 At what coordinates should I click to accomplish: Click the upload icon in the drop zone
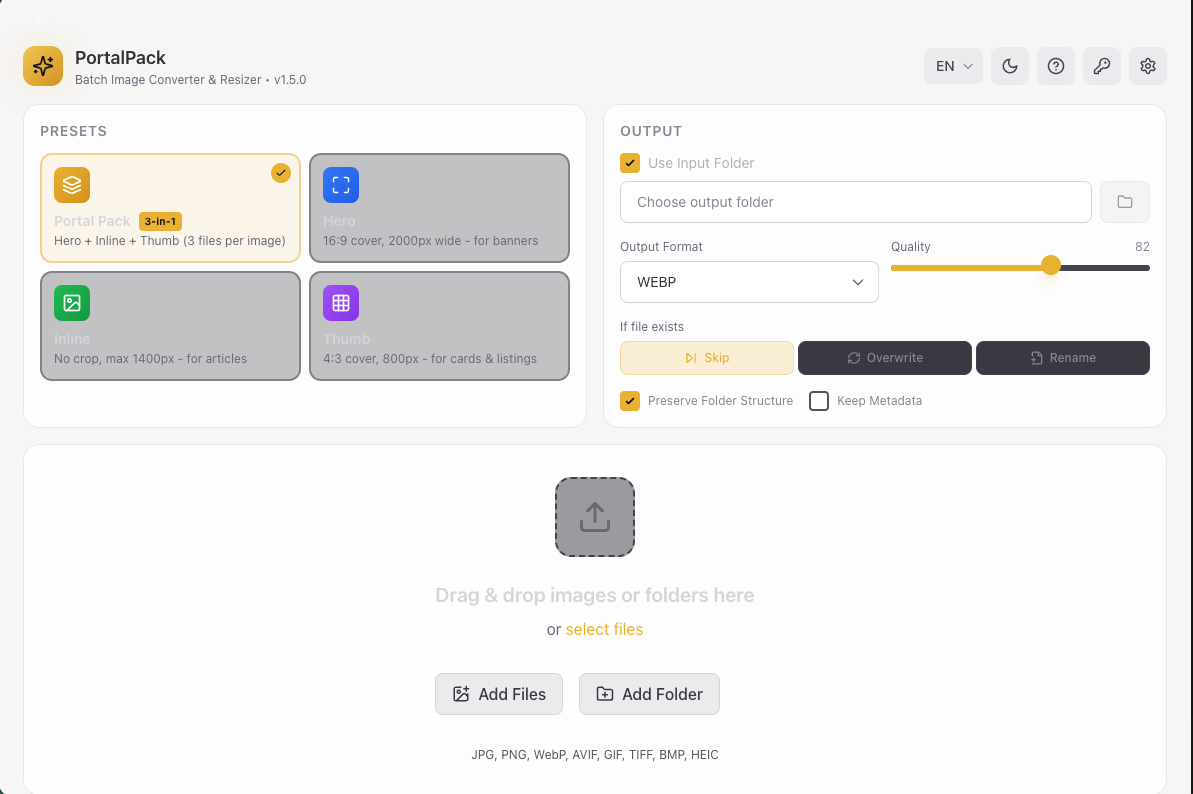pyautogui.click(x=594, y=517)
